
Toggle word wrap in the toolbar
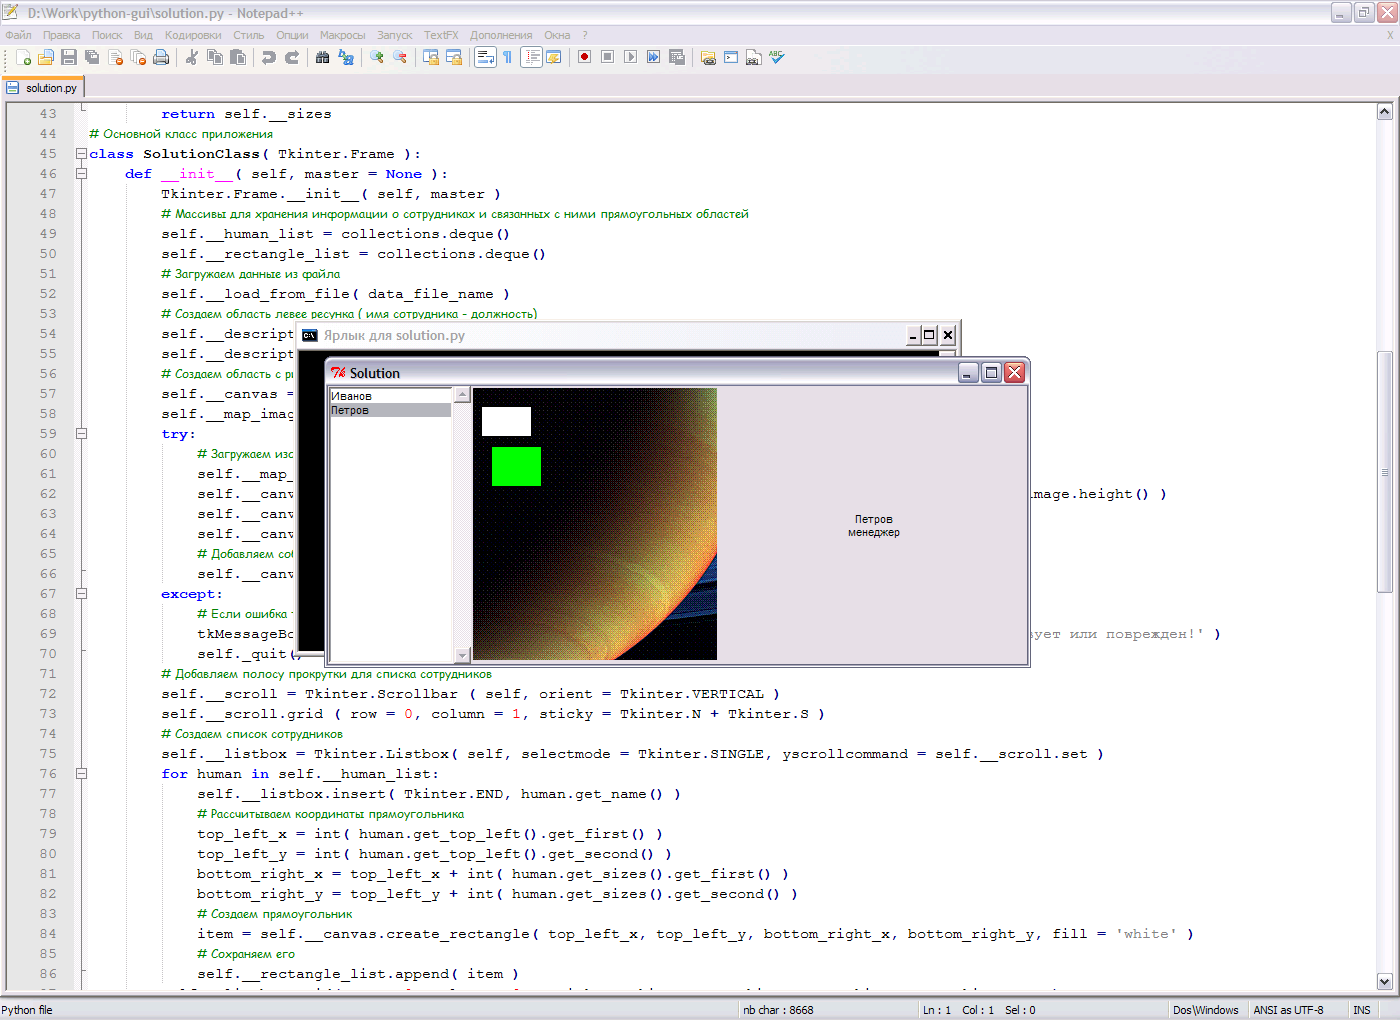click(484, 57)
